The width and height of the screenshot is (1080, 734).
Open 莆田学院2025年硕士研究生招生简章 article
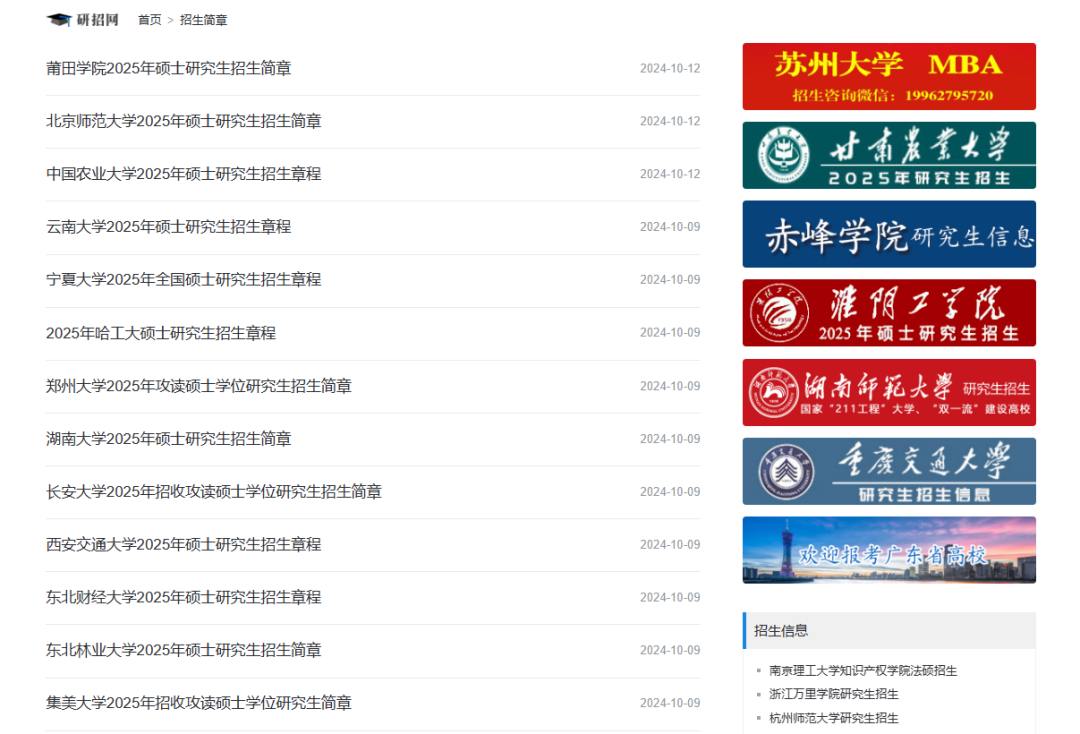[x=169, y=68]
